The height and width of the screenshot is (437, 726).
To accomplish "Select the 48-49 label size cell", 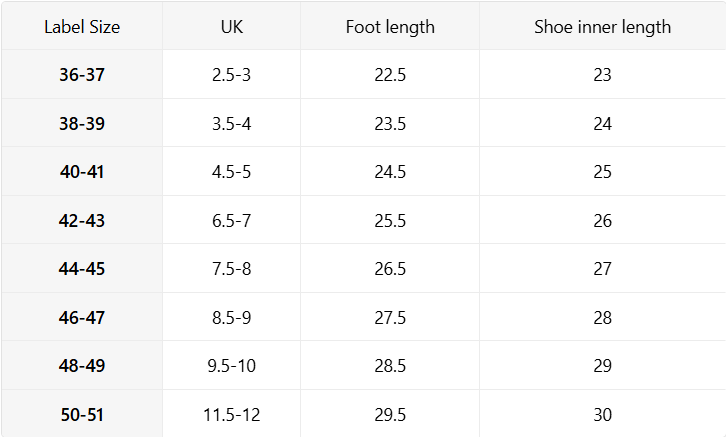I will pos(82,366).
